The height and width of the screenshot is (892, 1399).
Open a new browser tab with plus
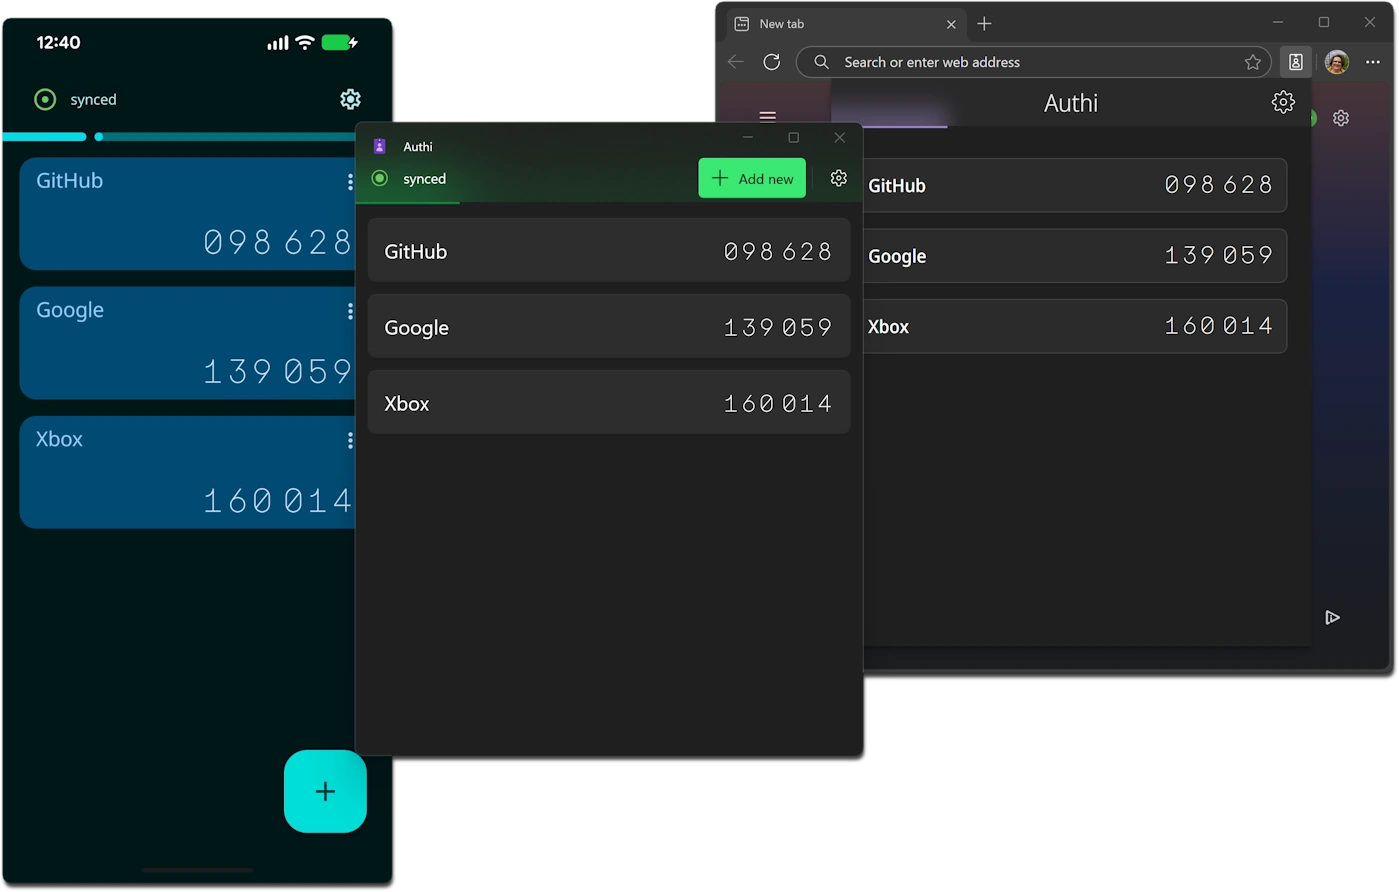(x=984, y=23)
